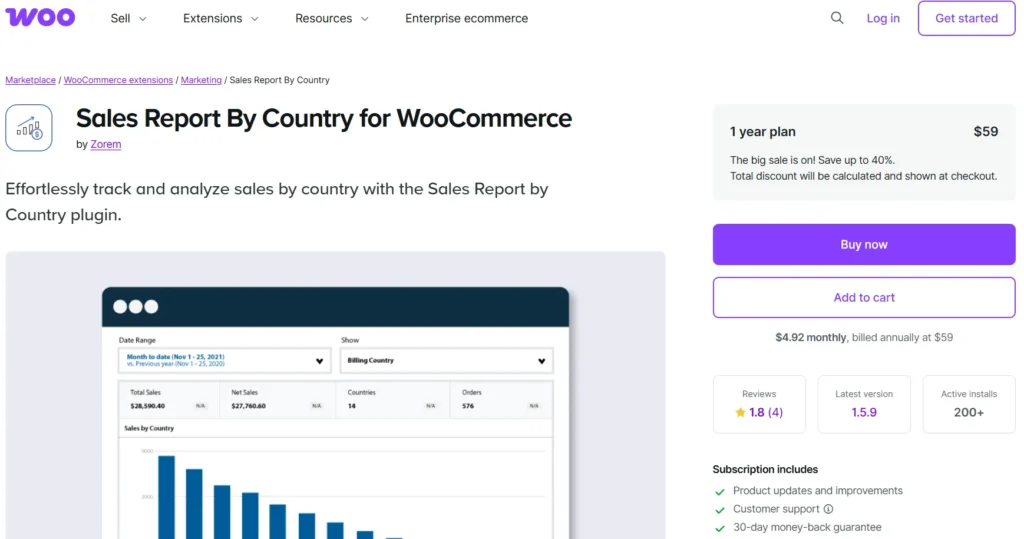Click the Get started button
Screen dimensions: 1024x539
tap(967, 18)
